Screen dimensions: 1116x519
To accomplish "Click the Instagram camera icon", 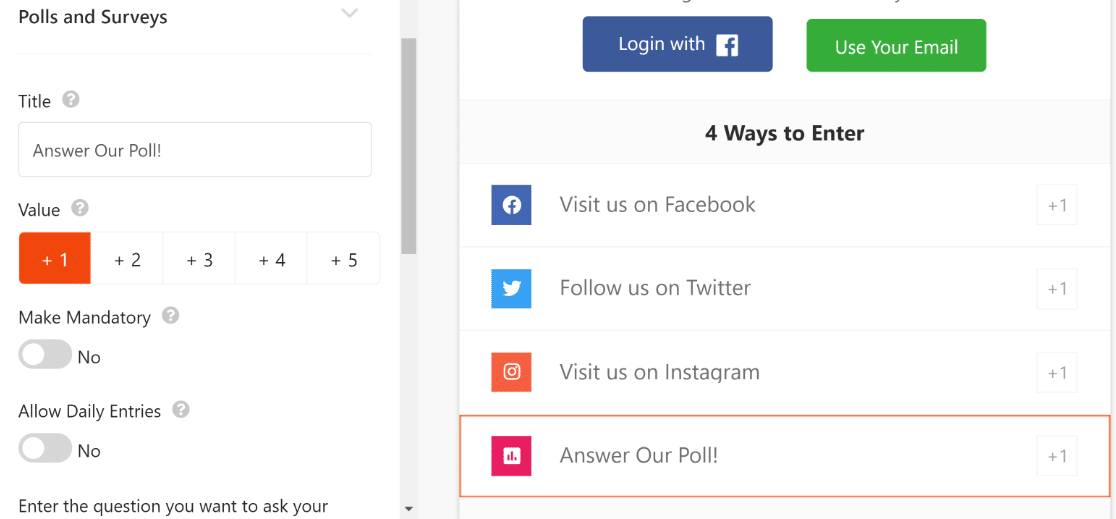I will [x=511, y=372].
